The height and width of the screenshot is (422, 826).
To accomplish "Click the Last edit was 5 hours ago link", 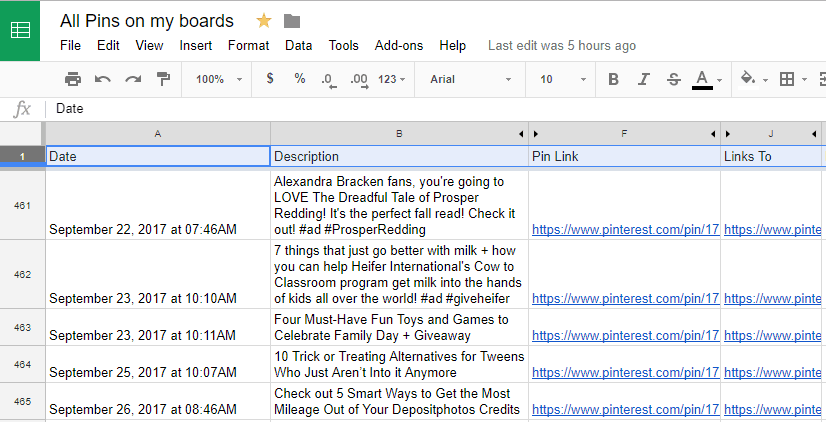I will click(562, 45).
